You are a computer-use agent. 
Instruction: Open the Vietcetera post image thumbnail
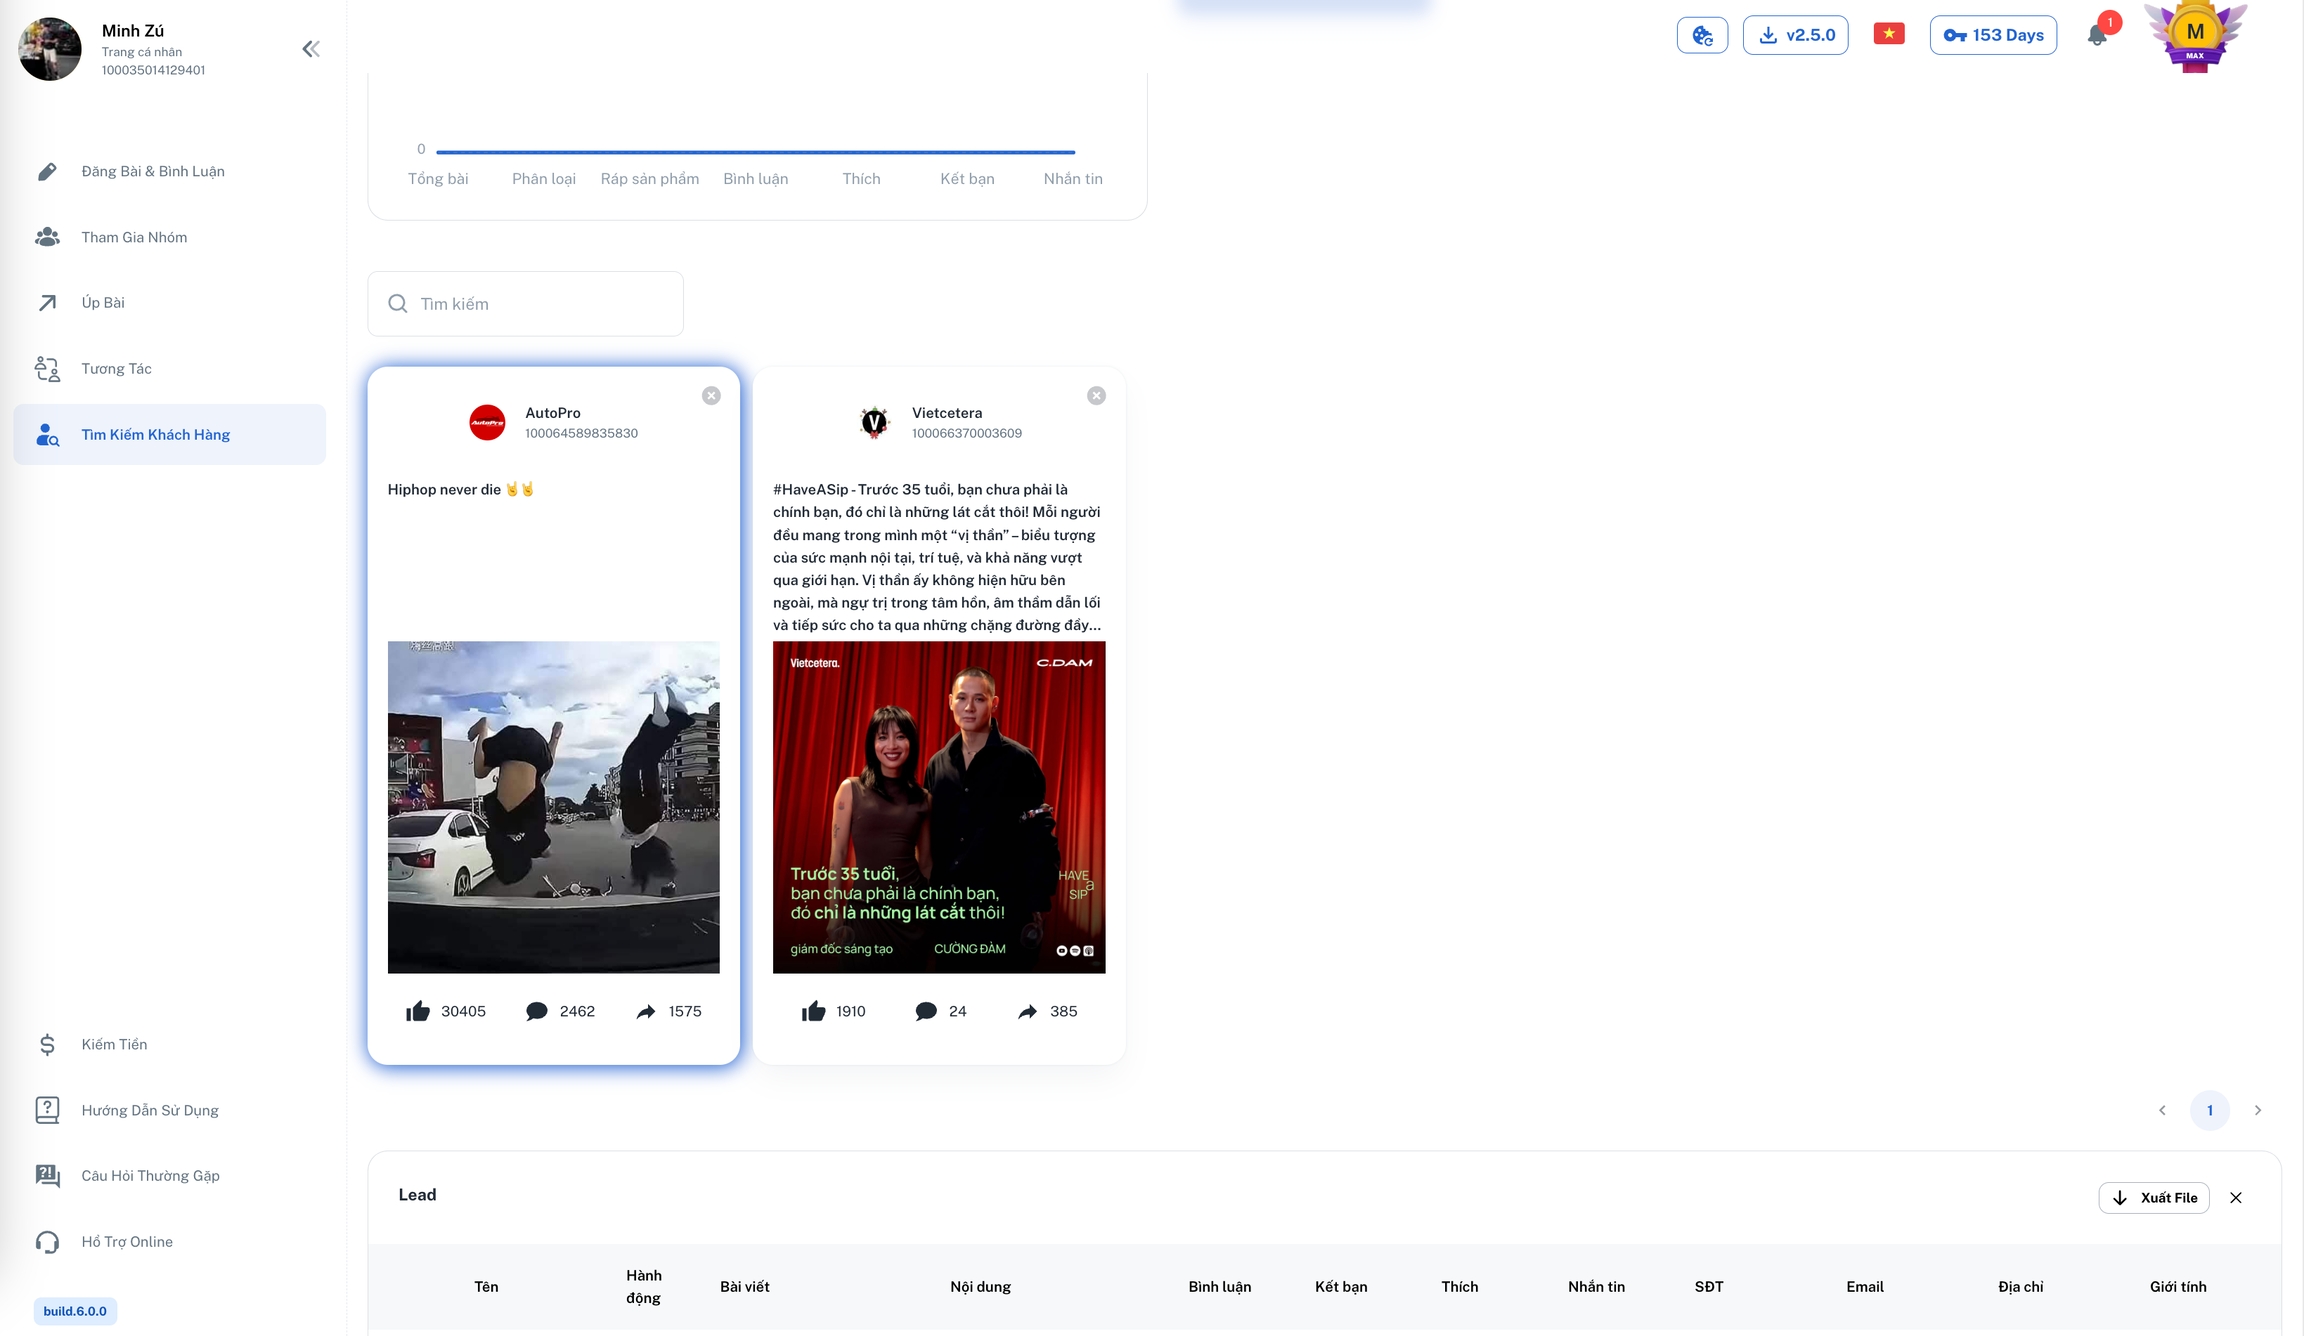tap(938, 806)
